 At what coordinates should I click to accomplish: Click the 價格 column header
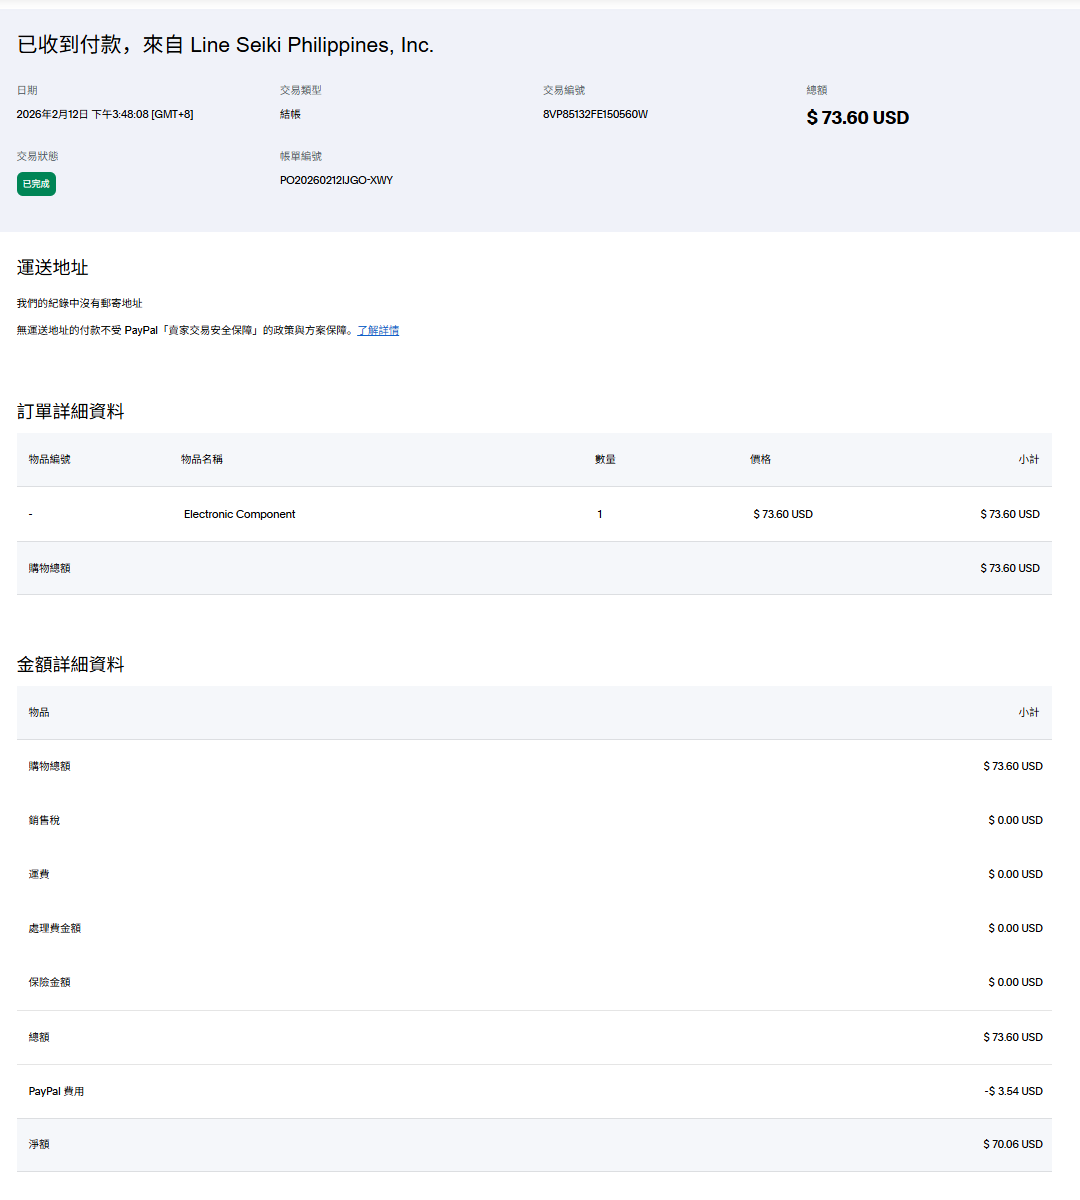760,459
